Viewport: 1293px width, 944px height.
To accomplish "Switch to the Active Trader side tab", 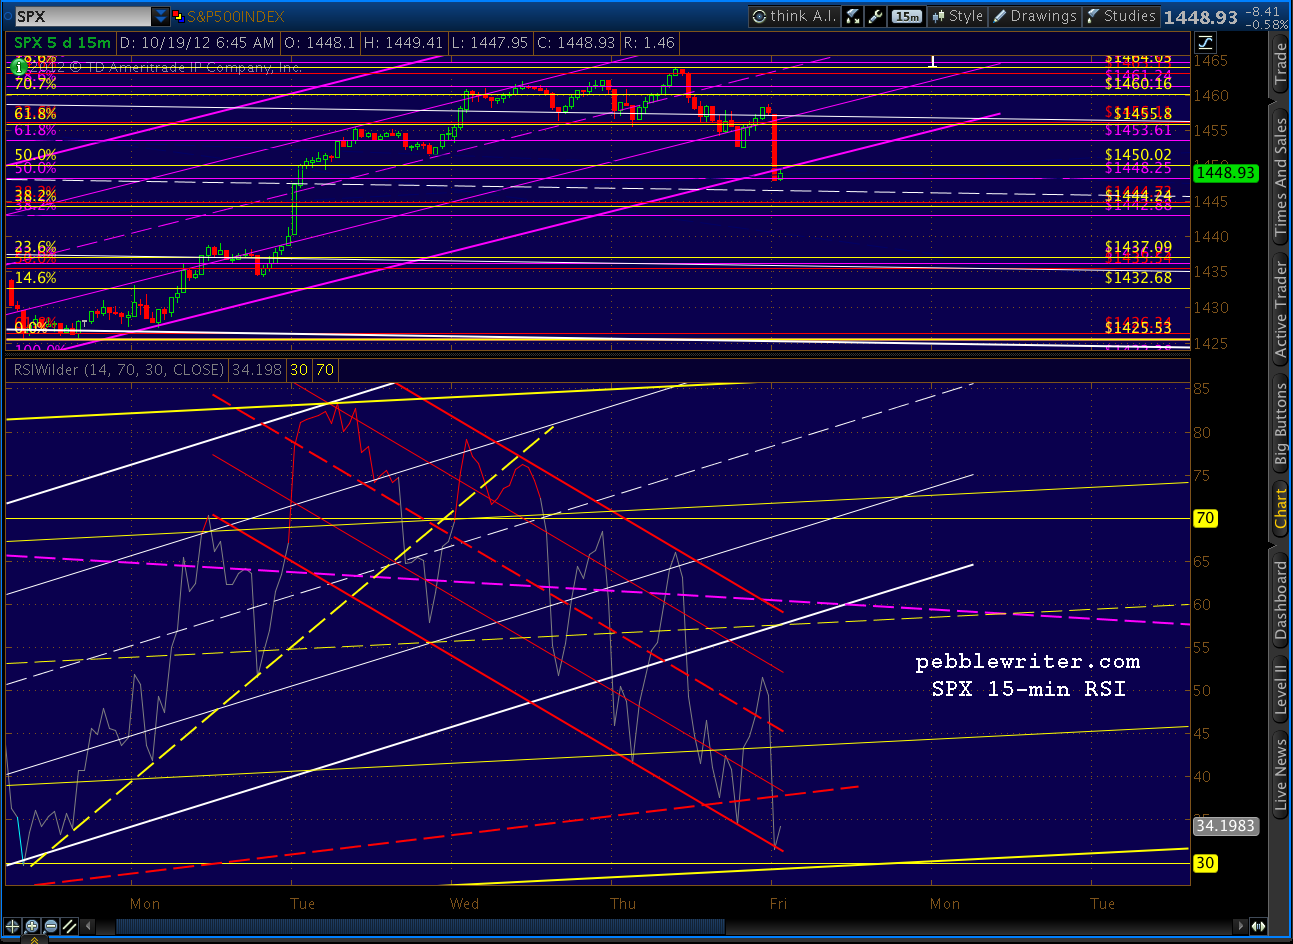I will tap(1281, 308).
